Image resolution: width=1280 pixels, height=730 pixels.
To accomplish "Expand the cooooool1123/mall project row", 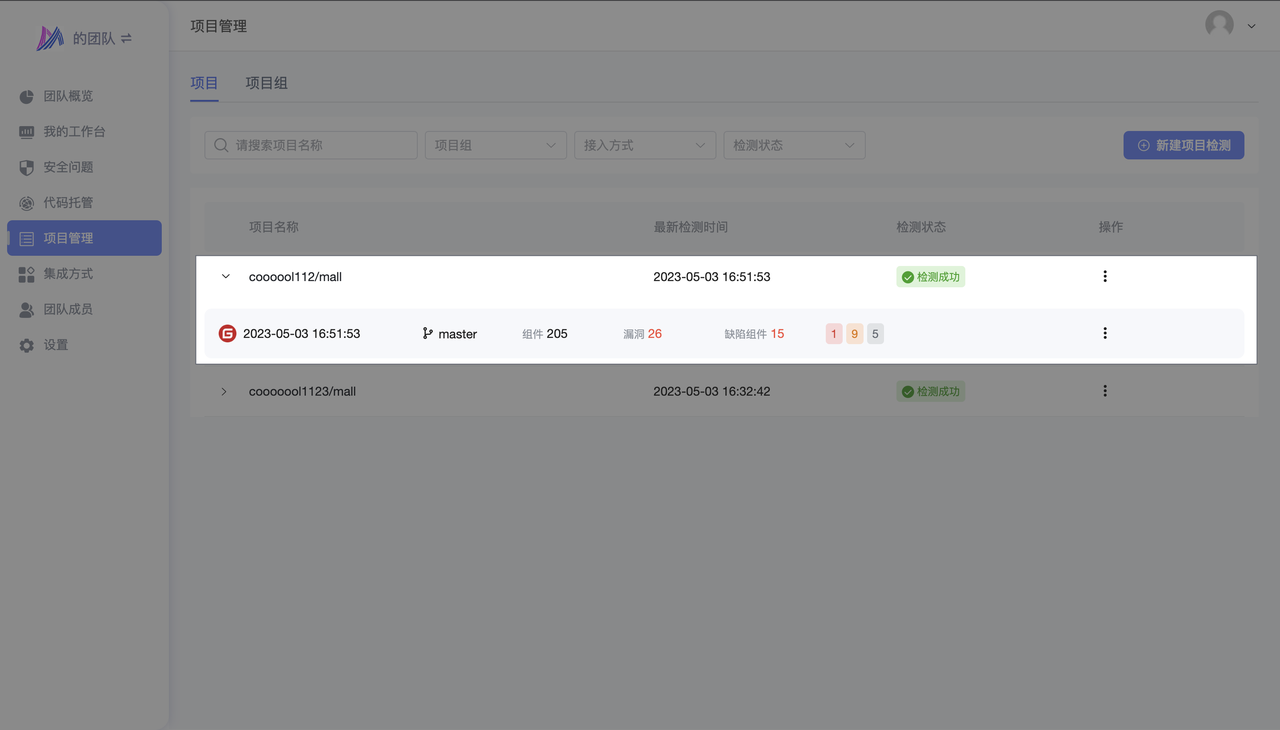I will [224, 392].
